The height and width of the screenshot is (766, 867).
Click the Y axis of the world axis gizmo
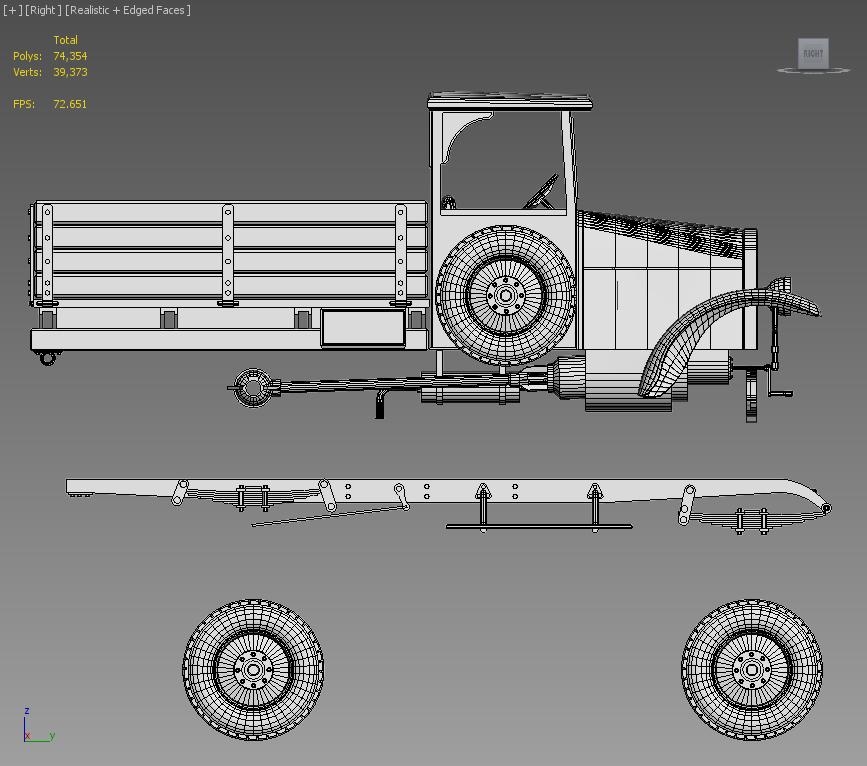click(x=50, y=735)
